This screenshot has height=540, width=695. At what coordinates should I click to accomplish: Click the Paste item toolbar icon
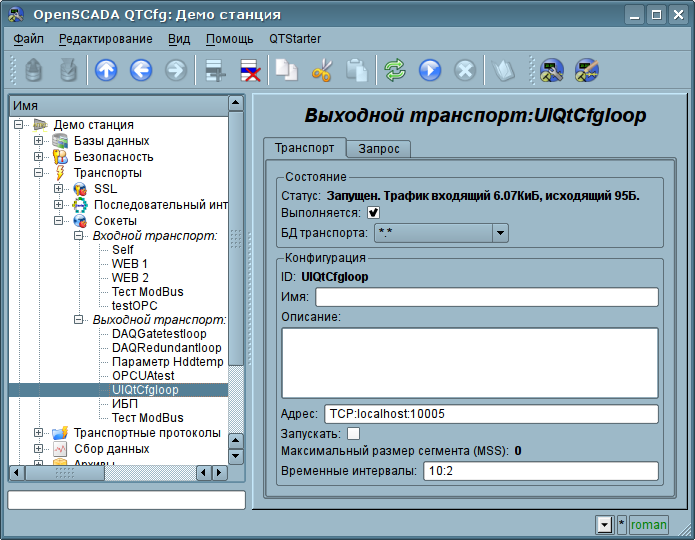coord(357,70)
